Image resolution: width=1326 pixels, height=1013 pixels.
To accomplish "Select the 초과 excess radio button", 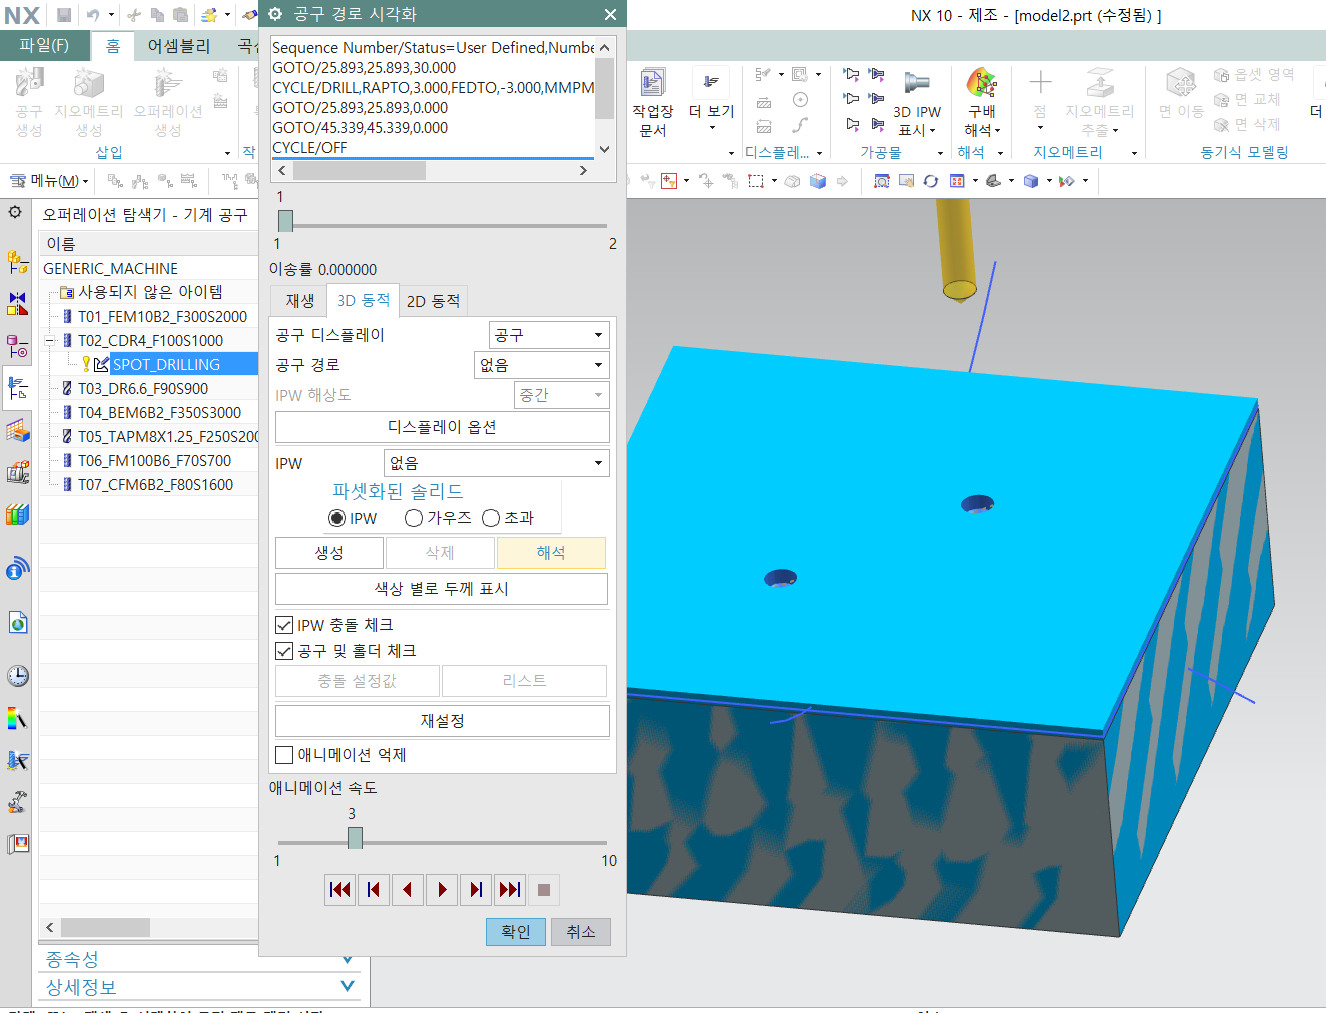I will [x=491, y=518].
